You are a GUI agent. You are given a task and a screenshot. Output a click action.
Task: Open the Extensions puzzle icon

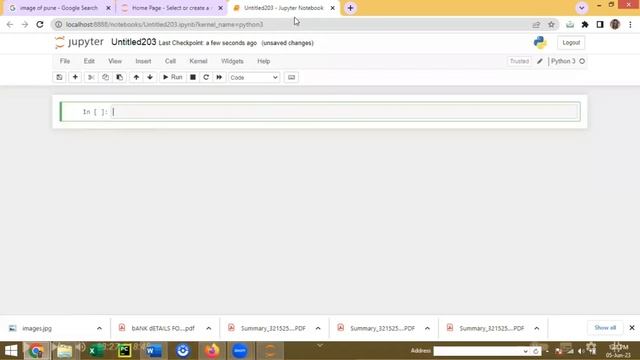coord(585,24)
